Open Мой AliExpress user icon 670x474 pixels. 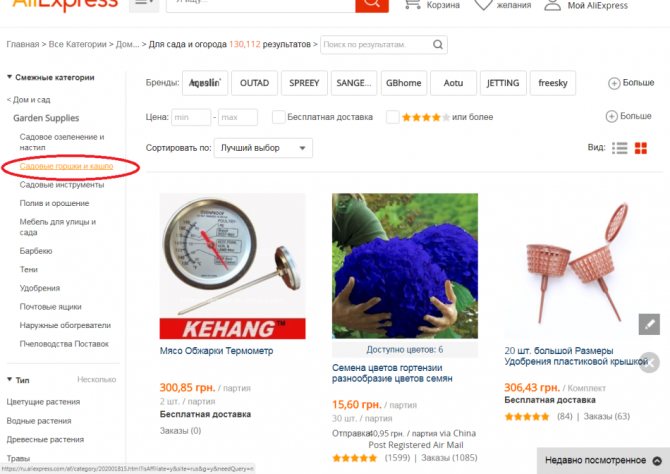point(552,5)
